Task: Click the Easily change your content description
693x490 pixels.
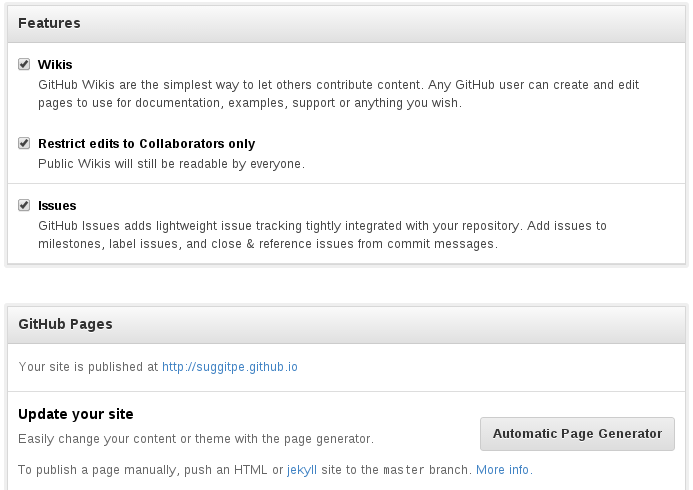Action: point(196,438)
